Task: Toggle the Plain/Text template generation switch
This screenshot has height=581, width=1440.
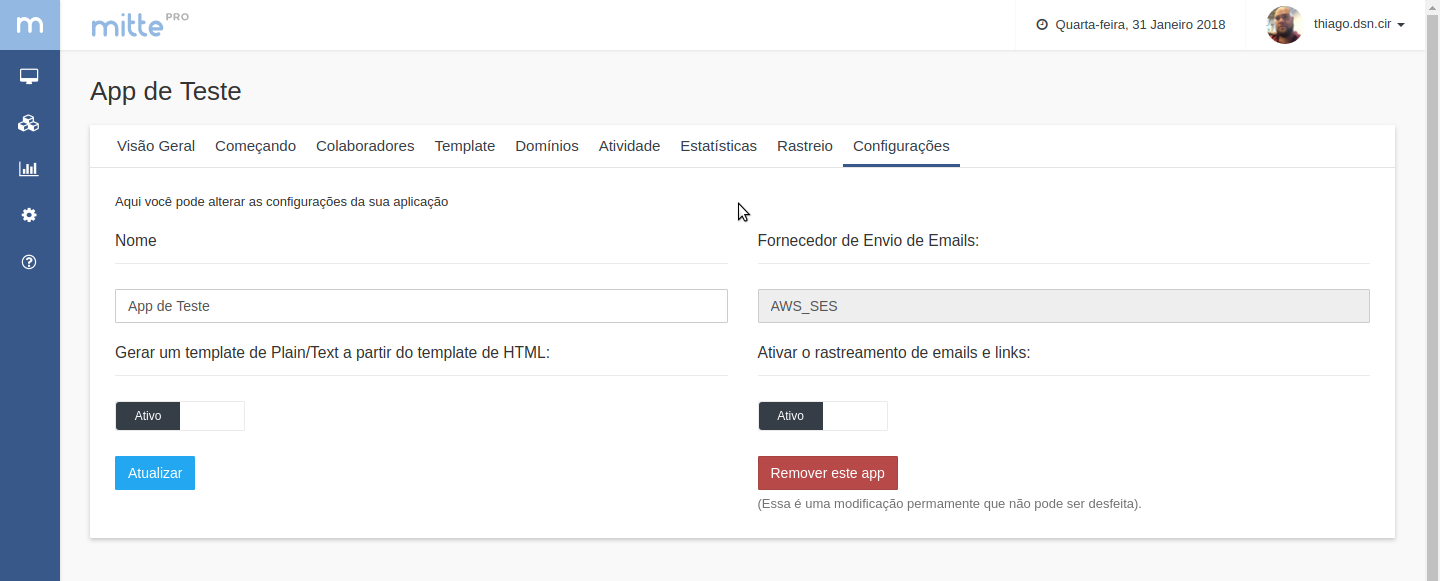Action: 180,416
